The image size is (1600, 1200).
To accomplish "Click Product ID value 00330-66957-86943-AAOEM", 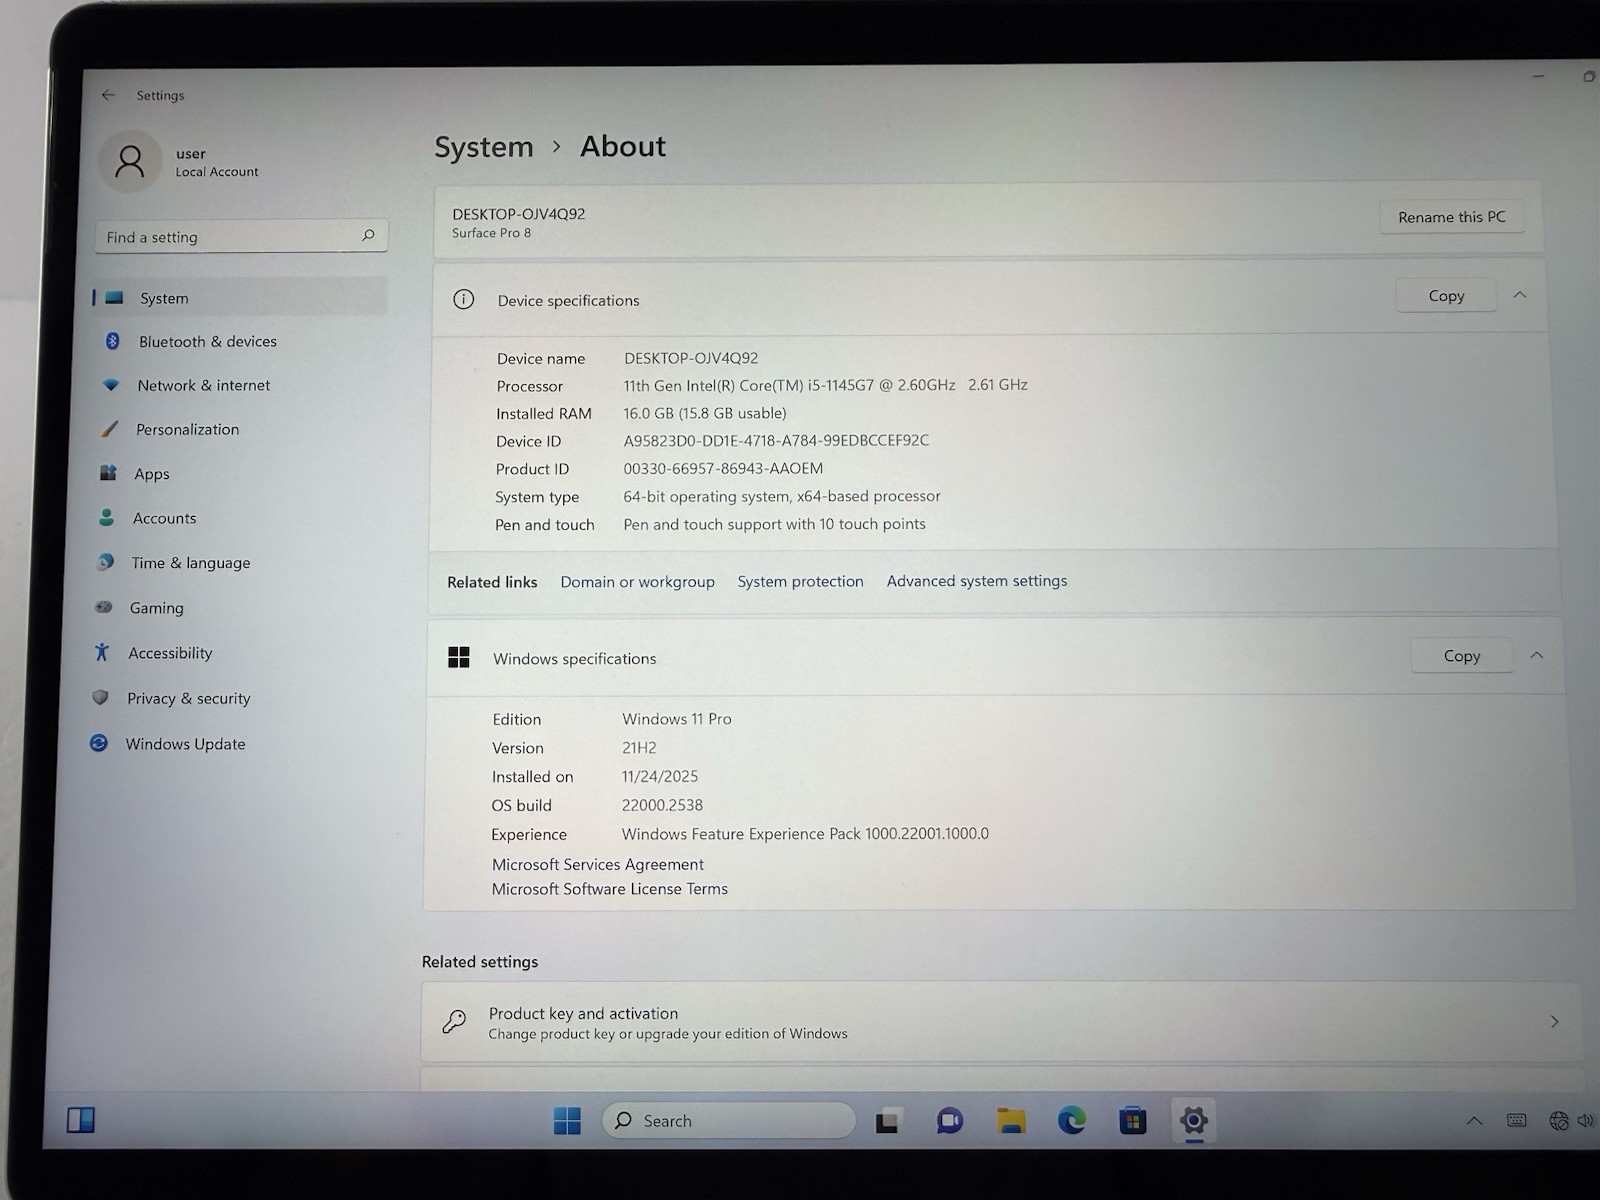I will [723, 468].
